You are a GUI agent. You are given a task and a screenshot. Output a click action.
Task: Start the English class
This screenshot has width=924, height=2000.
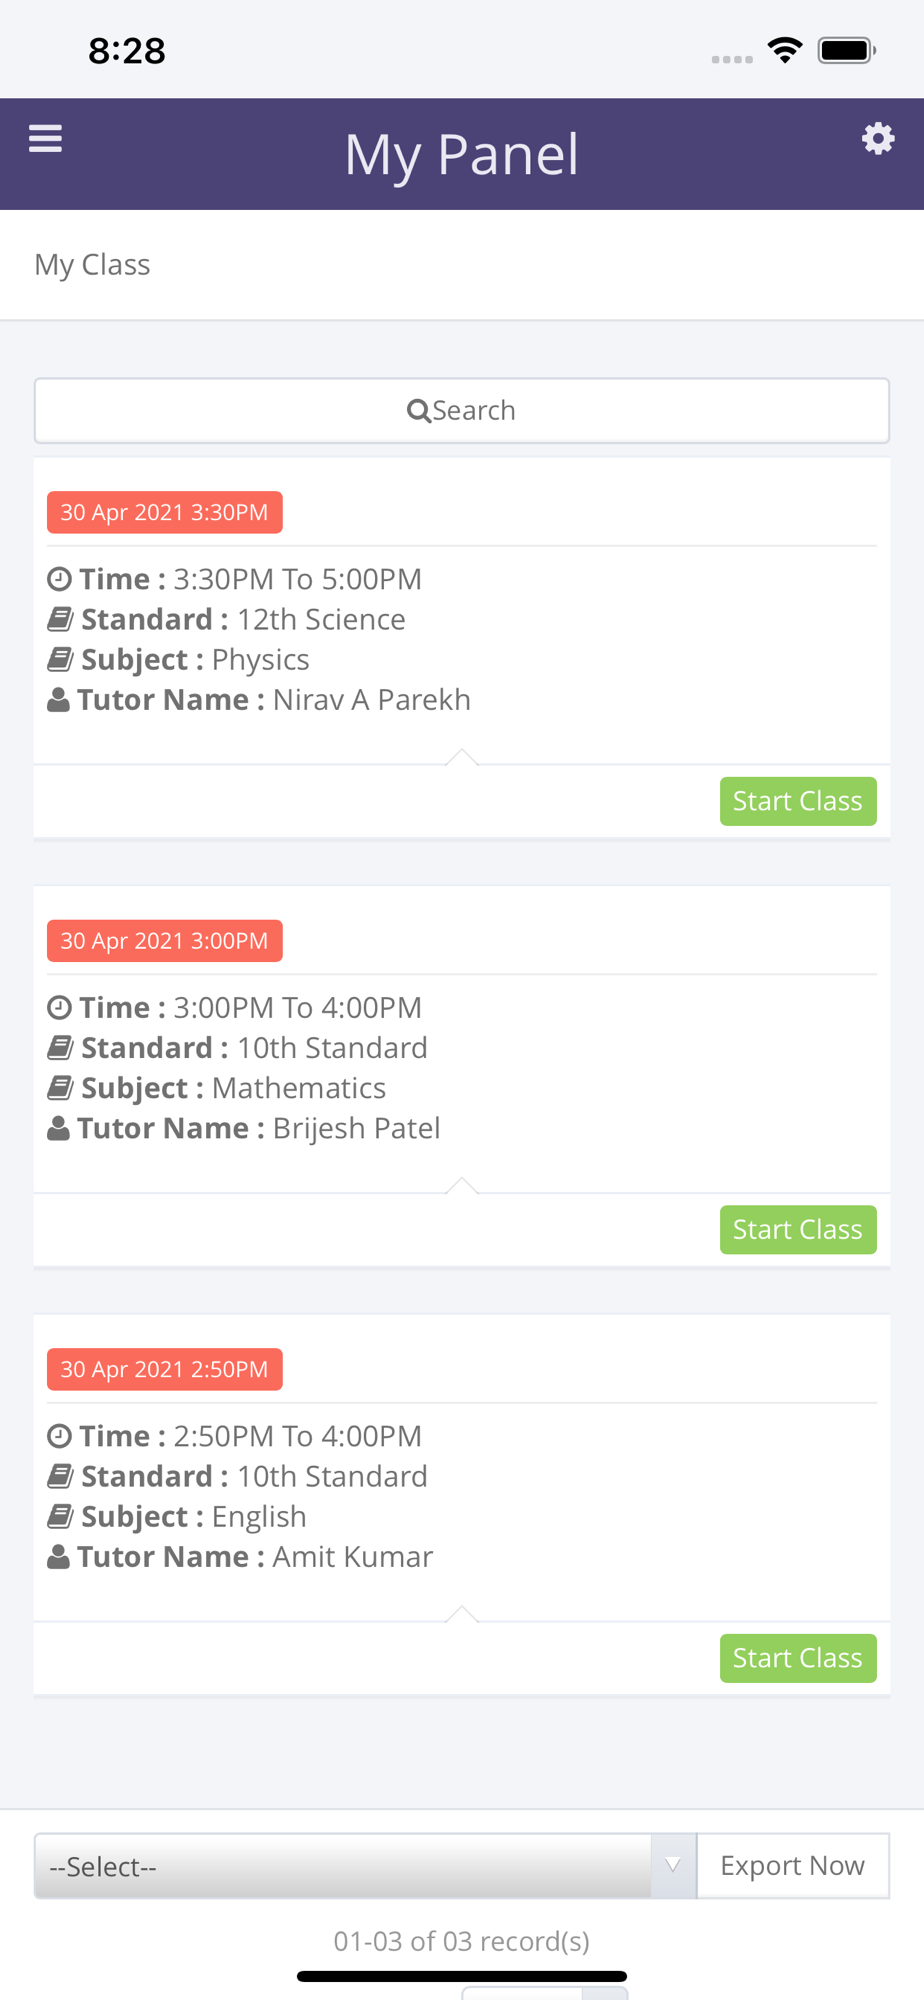797,1658
